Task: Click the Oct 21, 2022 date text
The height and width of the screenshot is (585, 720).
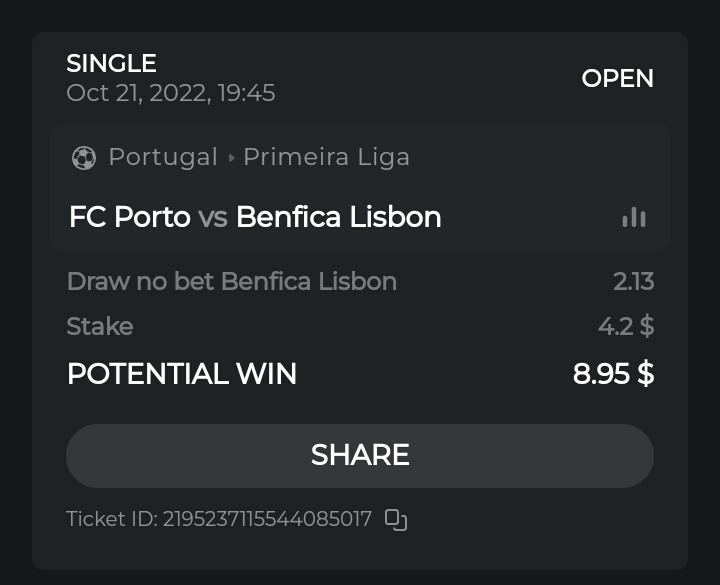Action: [x=170, y=93]
